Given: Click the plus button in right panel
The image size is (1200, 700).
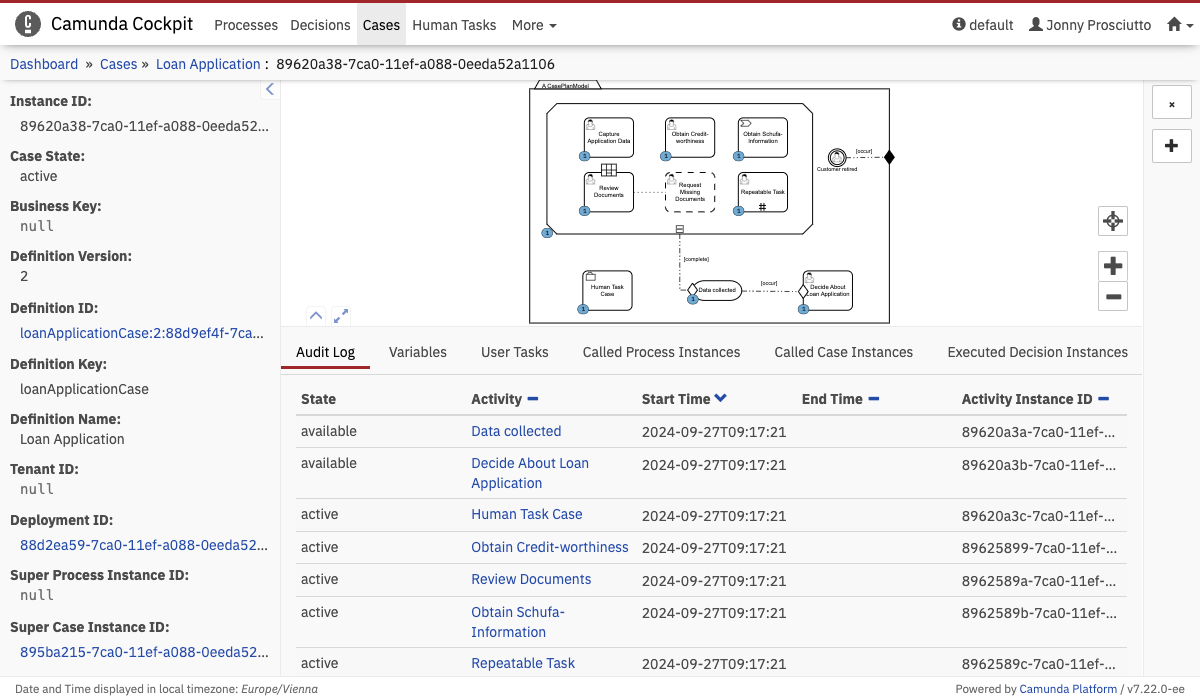Looking at the screenshot, I should pos(1171,145).
